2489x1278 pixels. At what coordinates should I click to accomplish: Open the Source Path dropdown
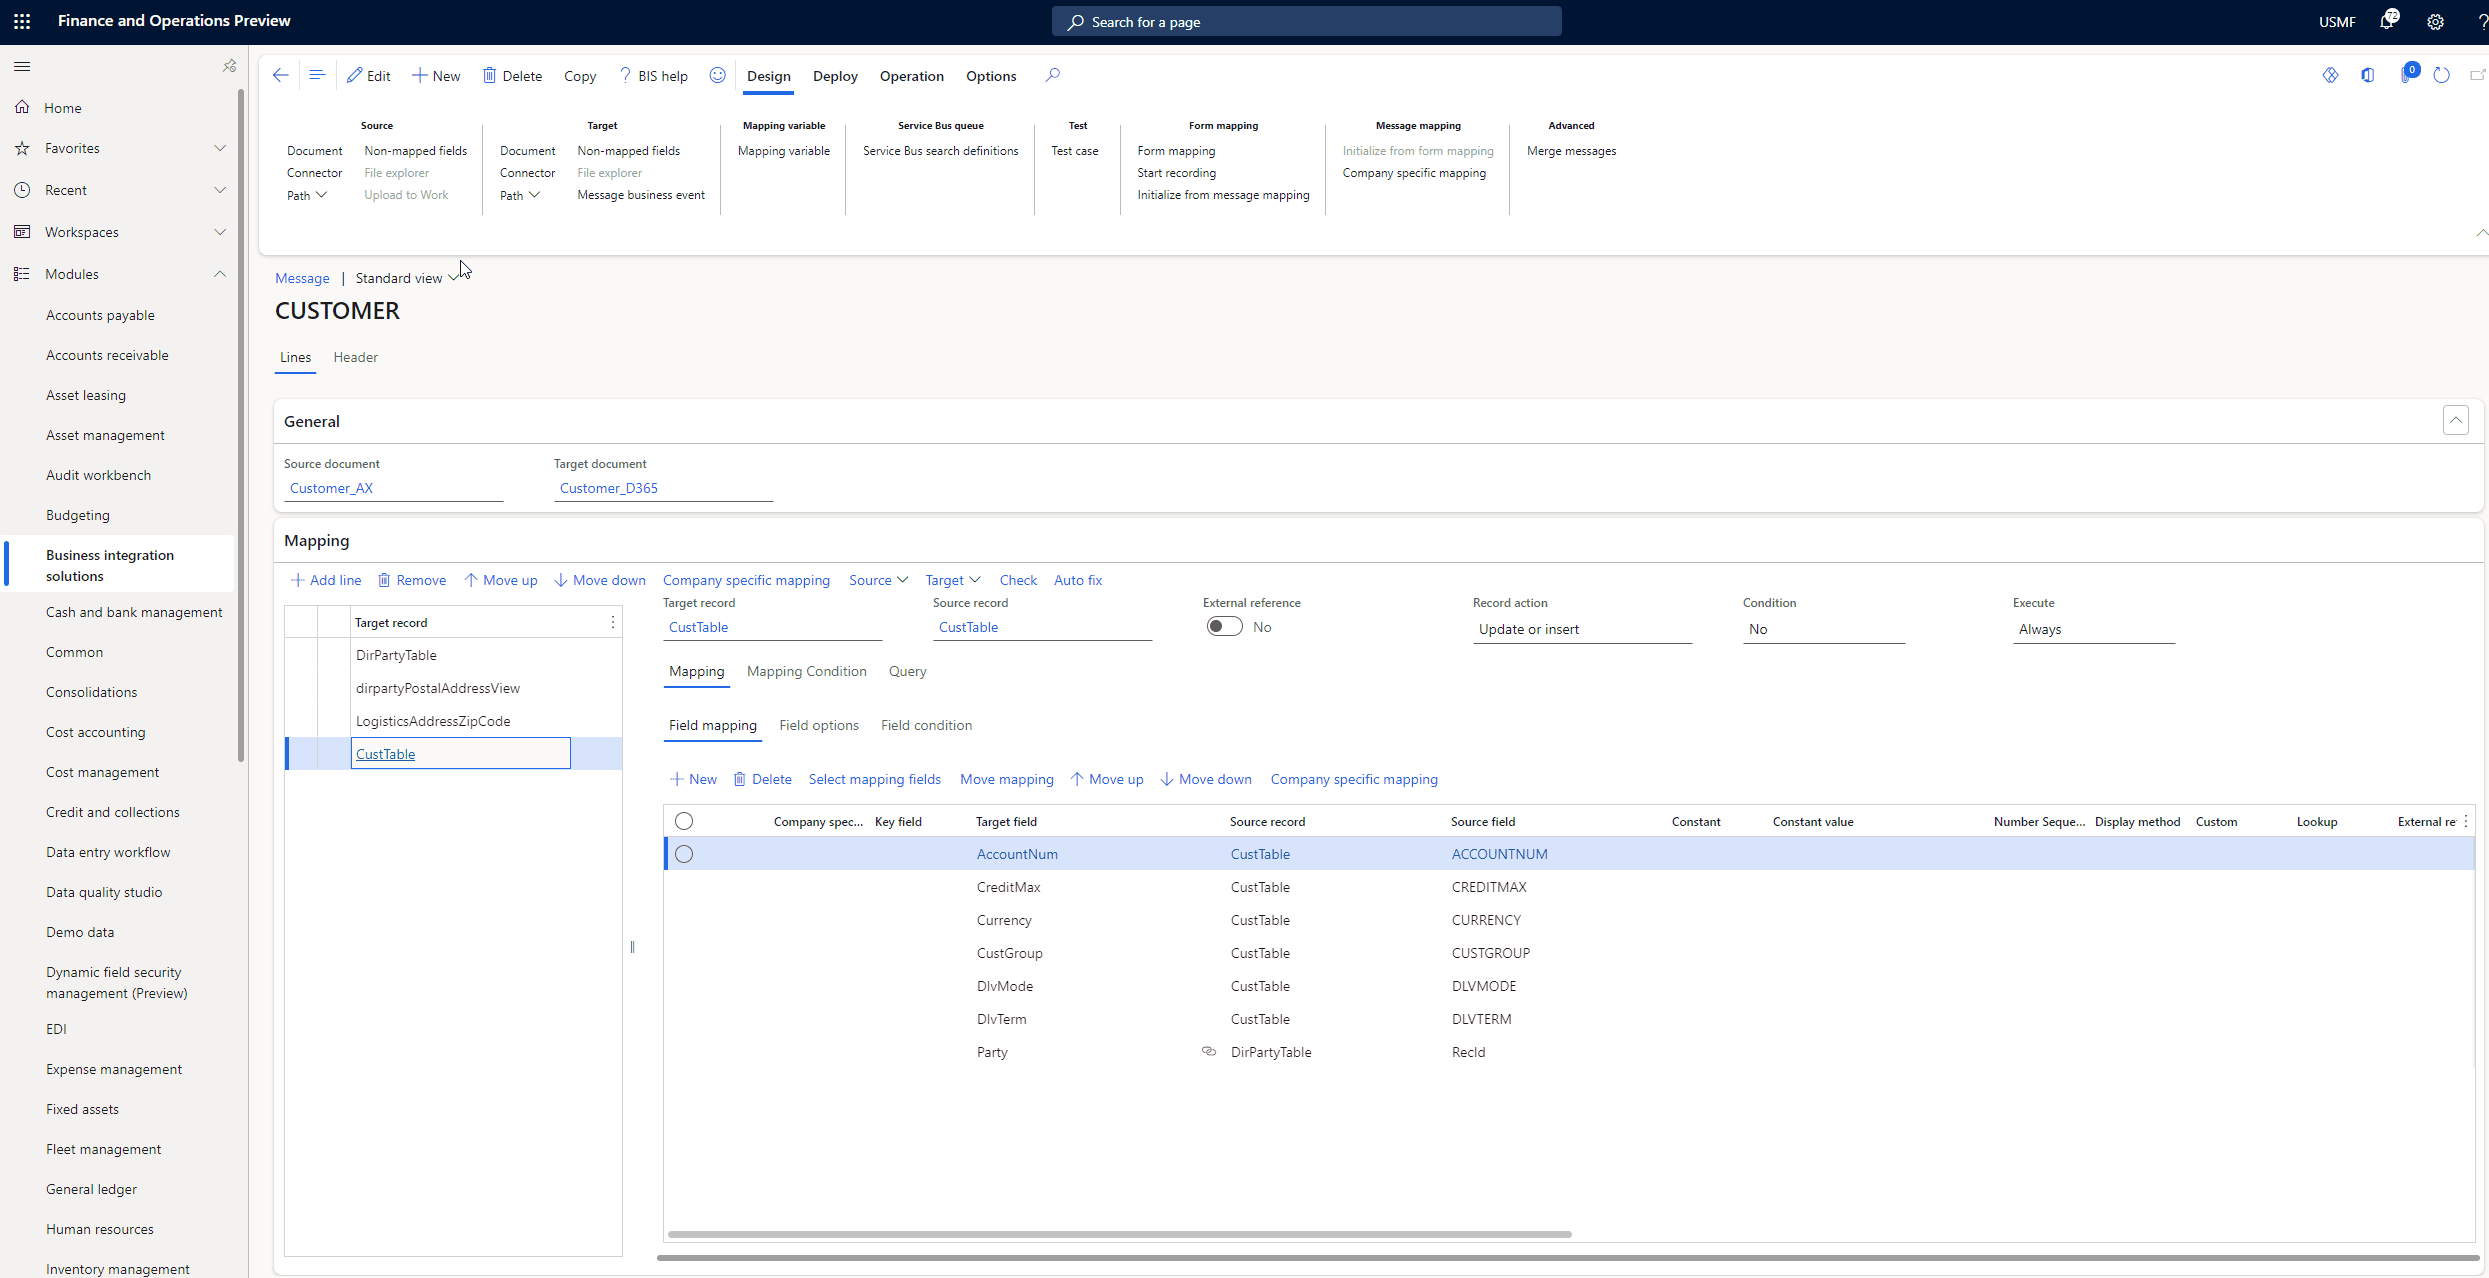coord(307,195)
